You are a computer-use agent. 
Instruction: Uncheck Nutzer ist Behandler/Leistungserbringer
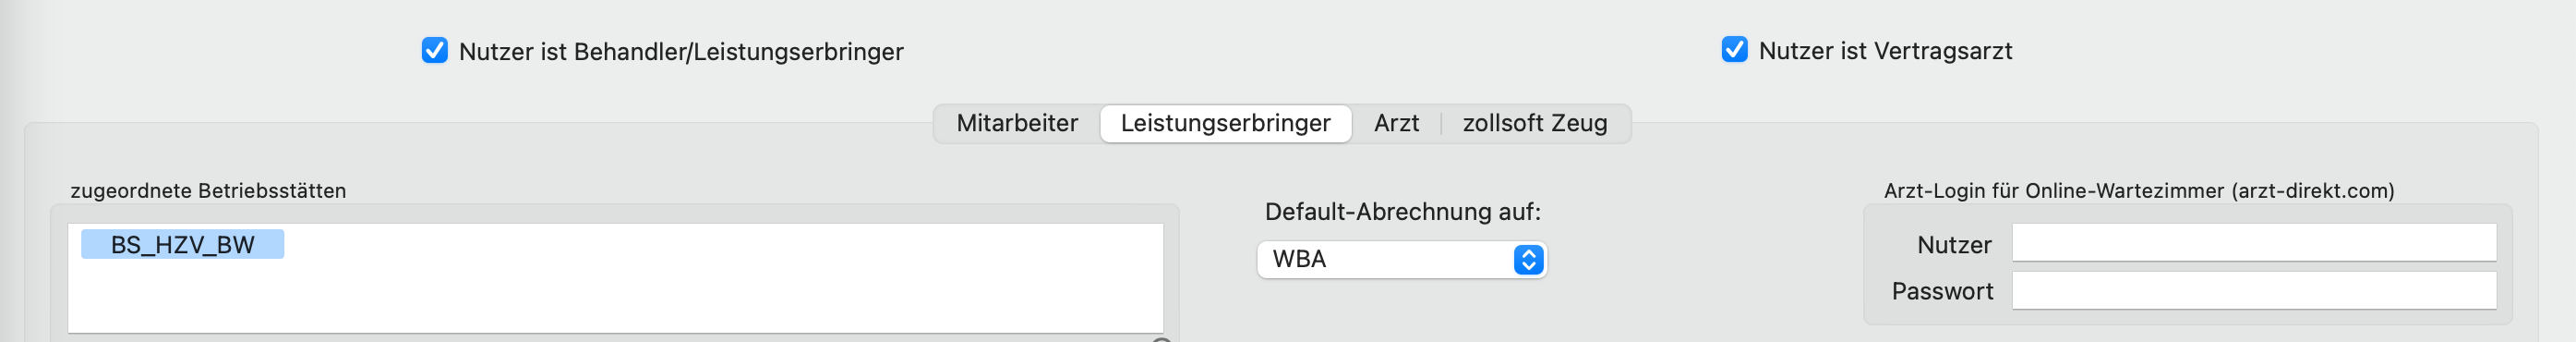435,50
